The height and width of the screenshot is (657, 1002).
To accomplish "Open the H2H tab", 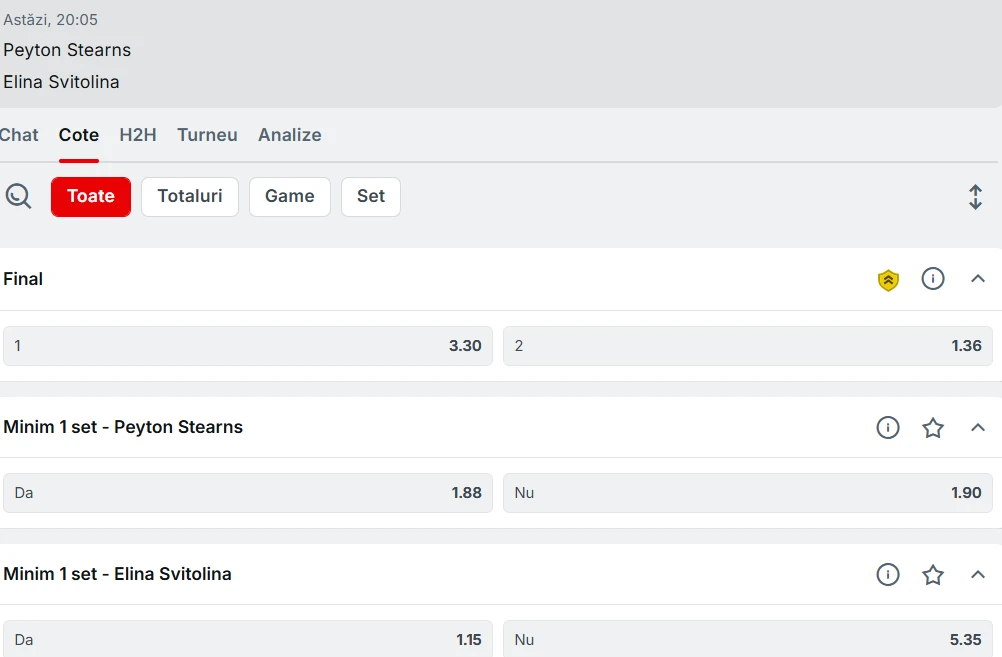I will pyautogui.click(x=138, y=135).
